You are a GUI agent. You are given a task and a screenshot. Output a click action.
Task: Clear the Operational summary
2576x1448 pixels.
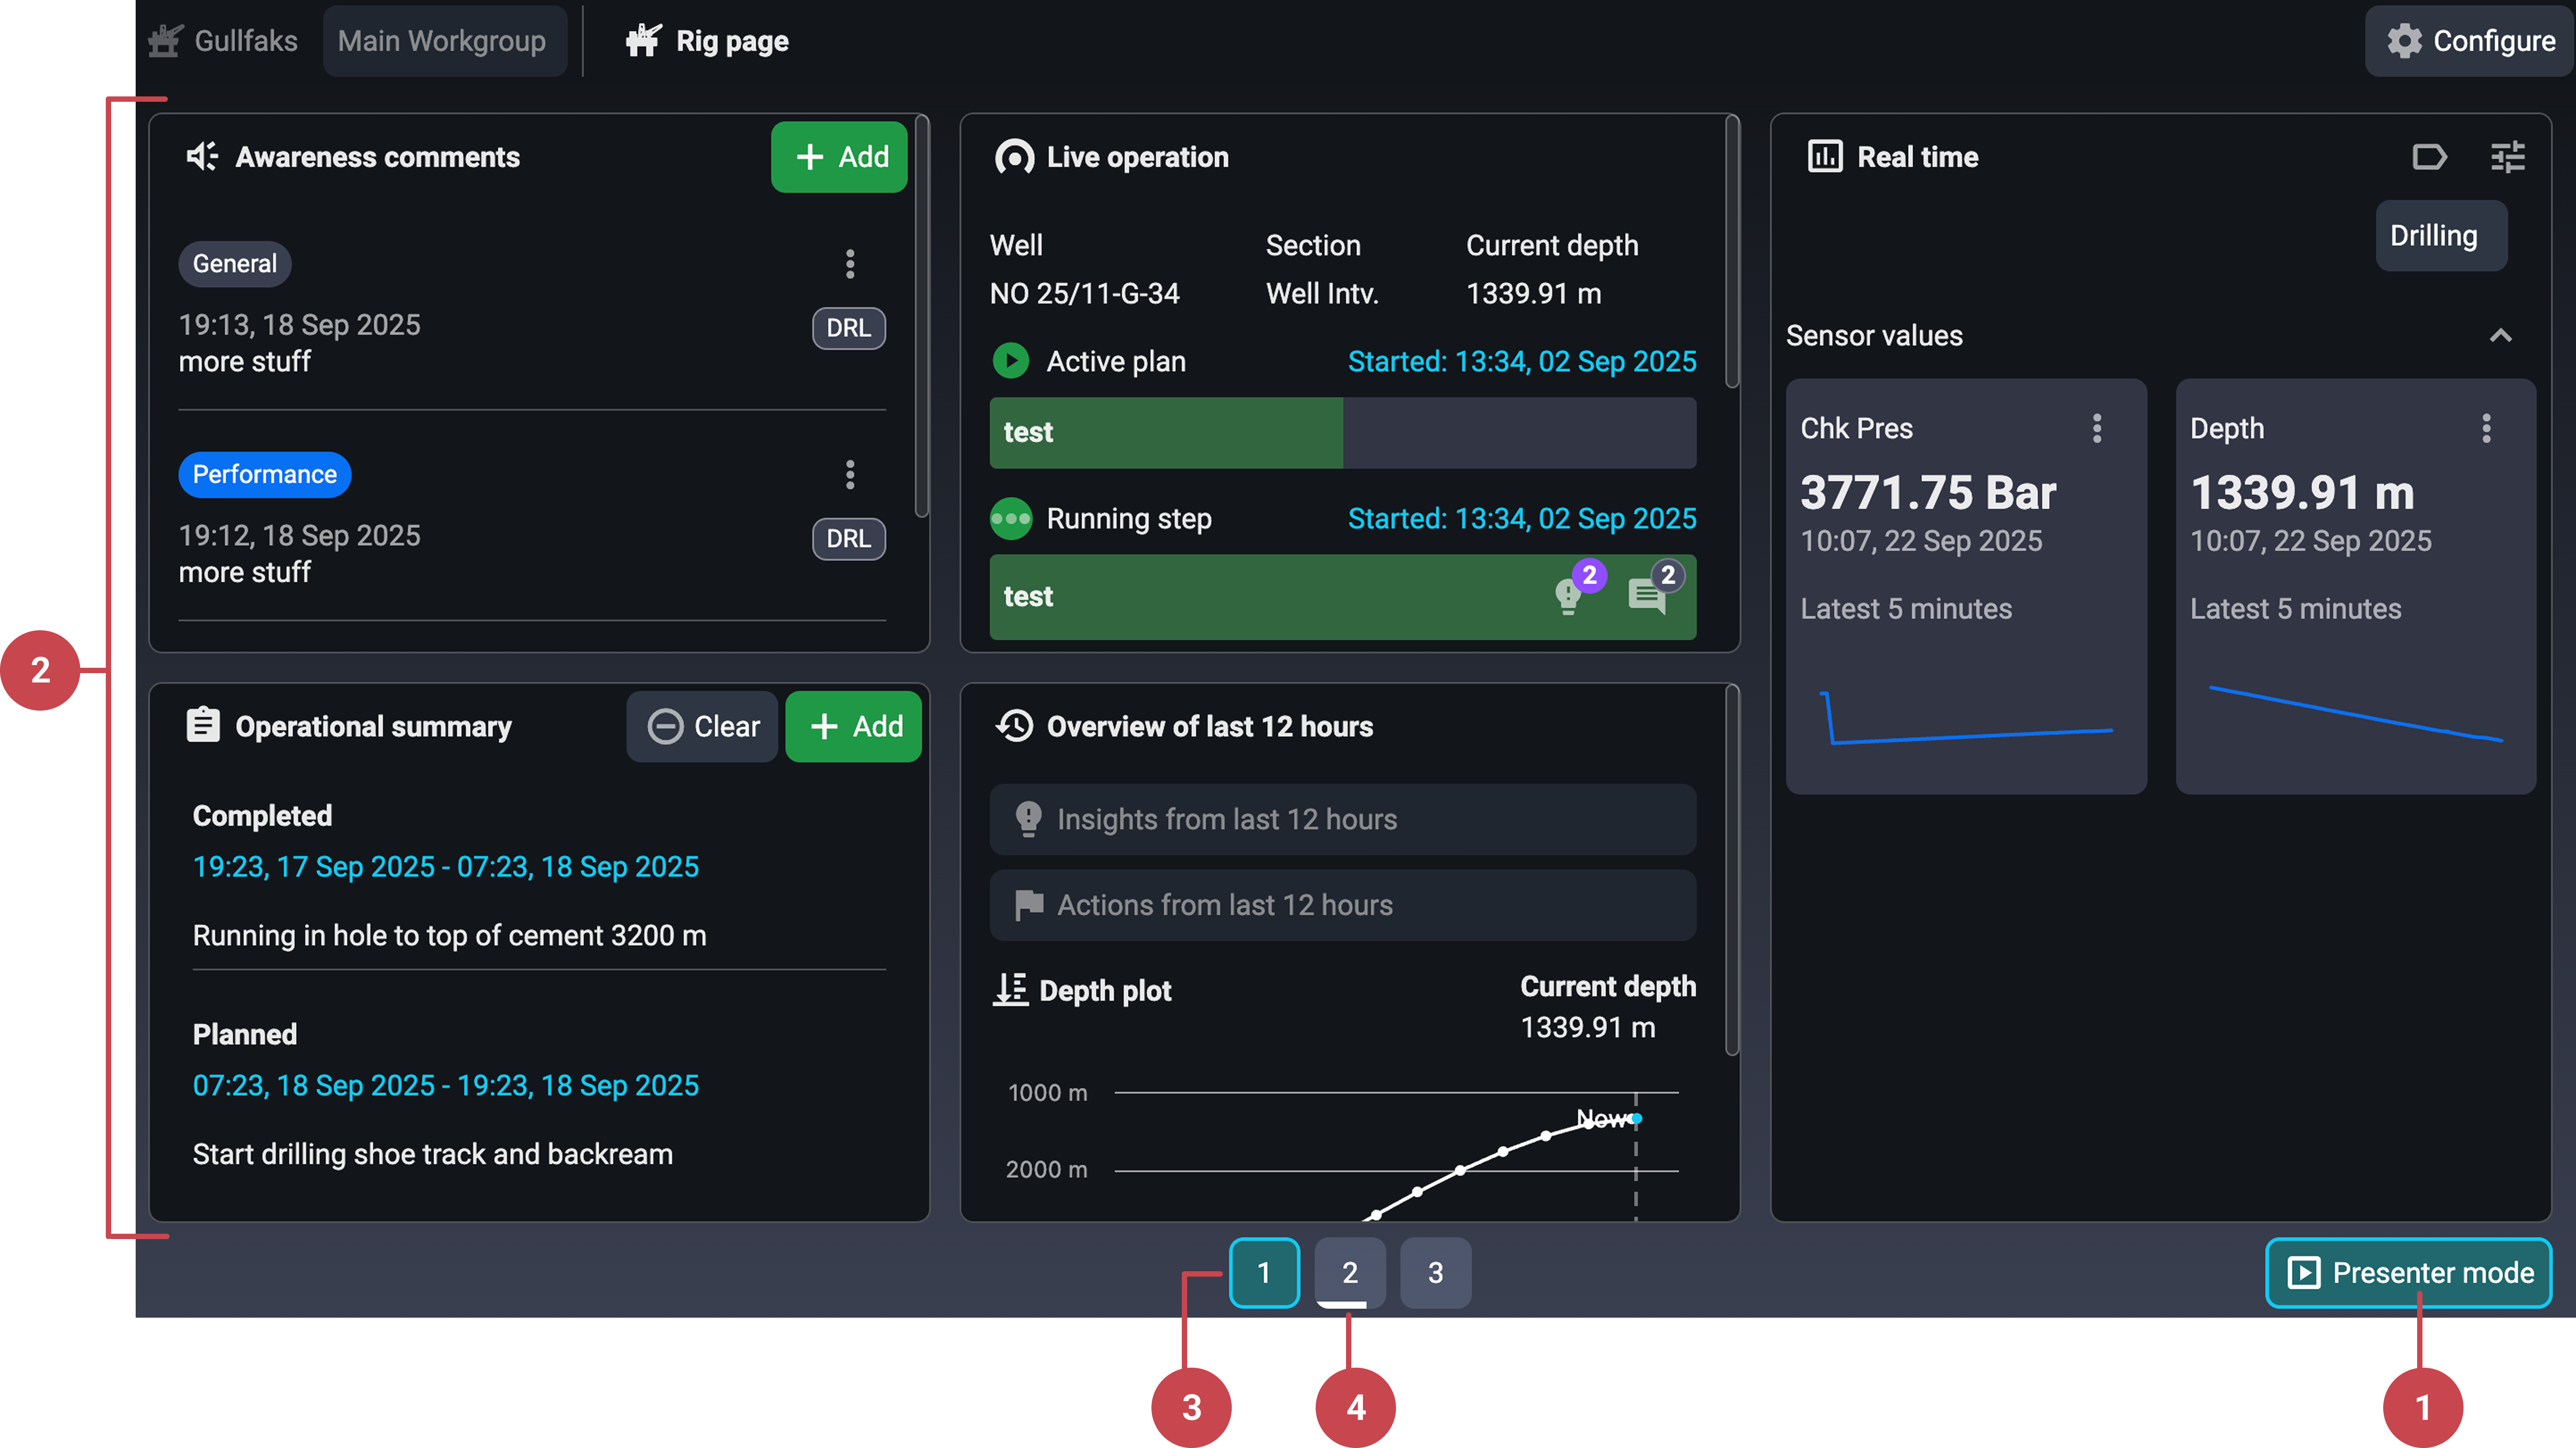point(702,727)
